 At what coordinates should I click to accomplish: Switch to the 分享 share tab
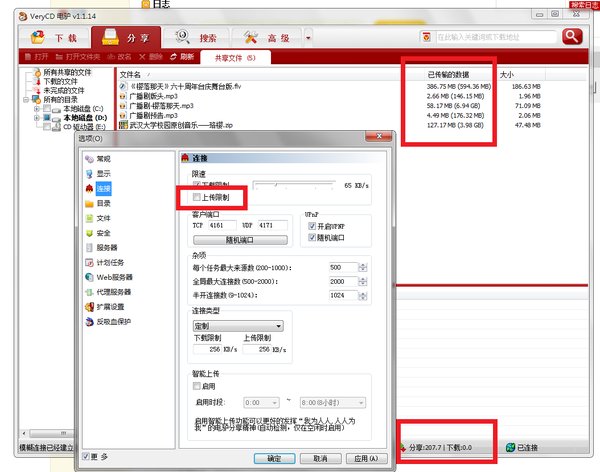pos(126,38)
